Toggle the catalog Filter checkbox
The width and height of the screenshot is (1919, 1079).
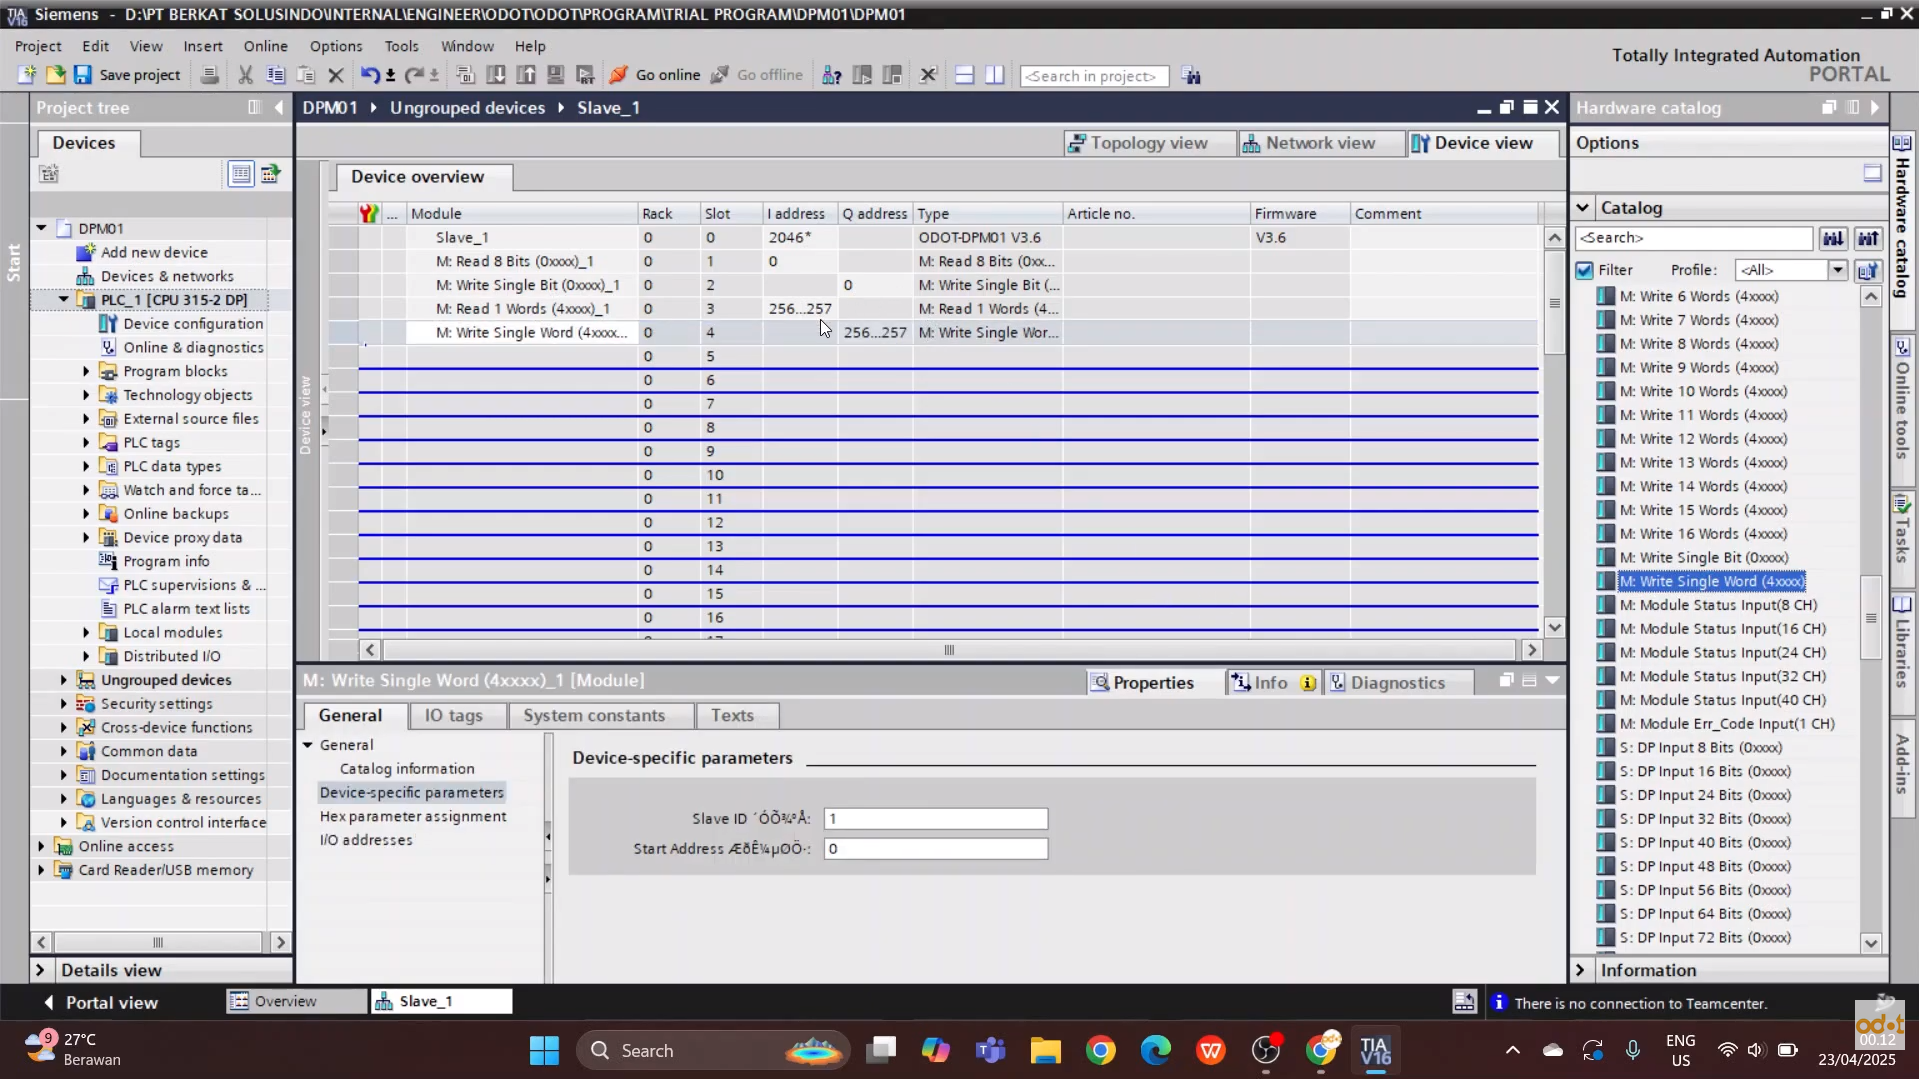(1584, 270)
